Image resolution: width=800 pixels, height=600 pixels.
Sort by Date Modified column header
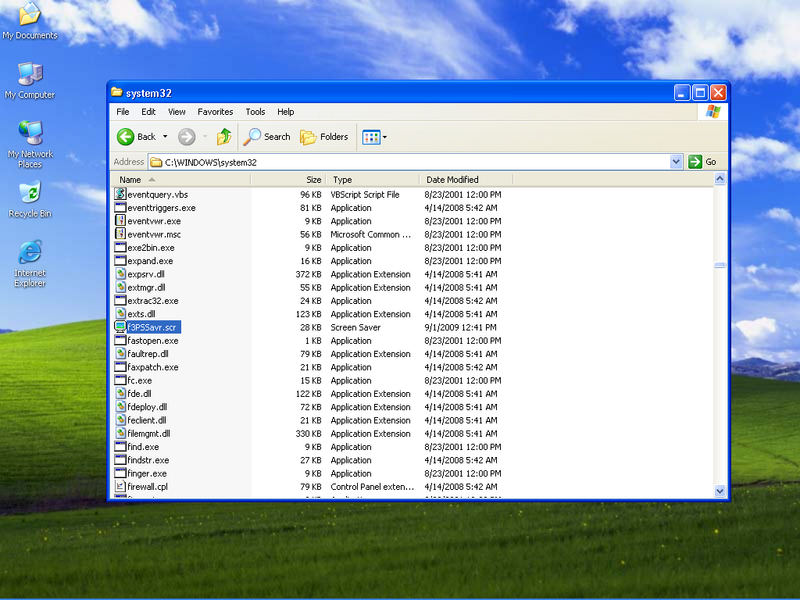click(x=466, y=180)
